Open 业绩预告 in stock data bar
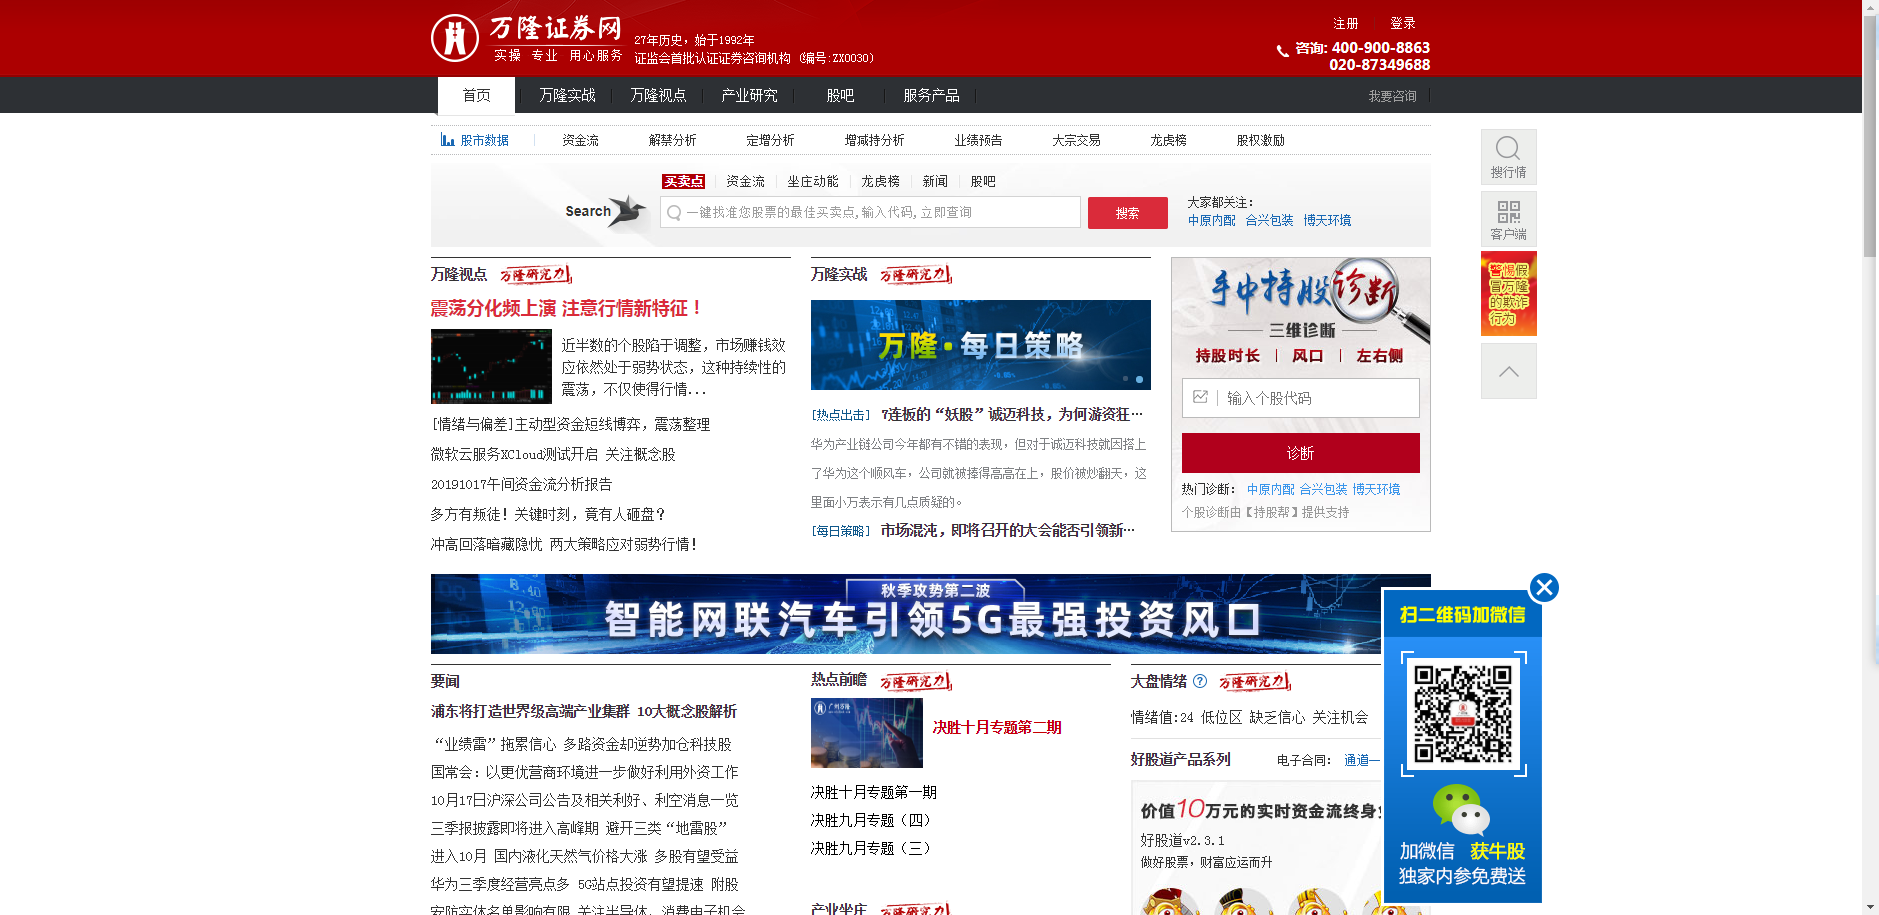Screen dimensions: 1879x915 pos(978,141)
